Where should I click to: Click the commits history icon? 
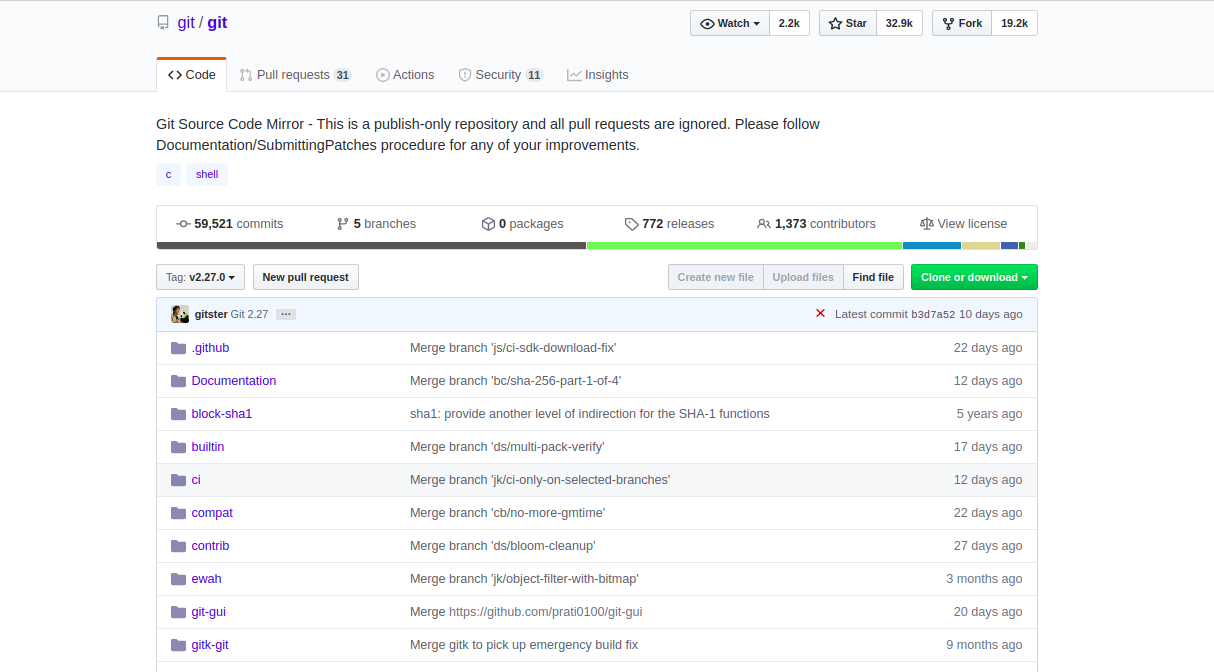183,224
